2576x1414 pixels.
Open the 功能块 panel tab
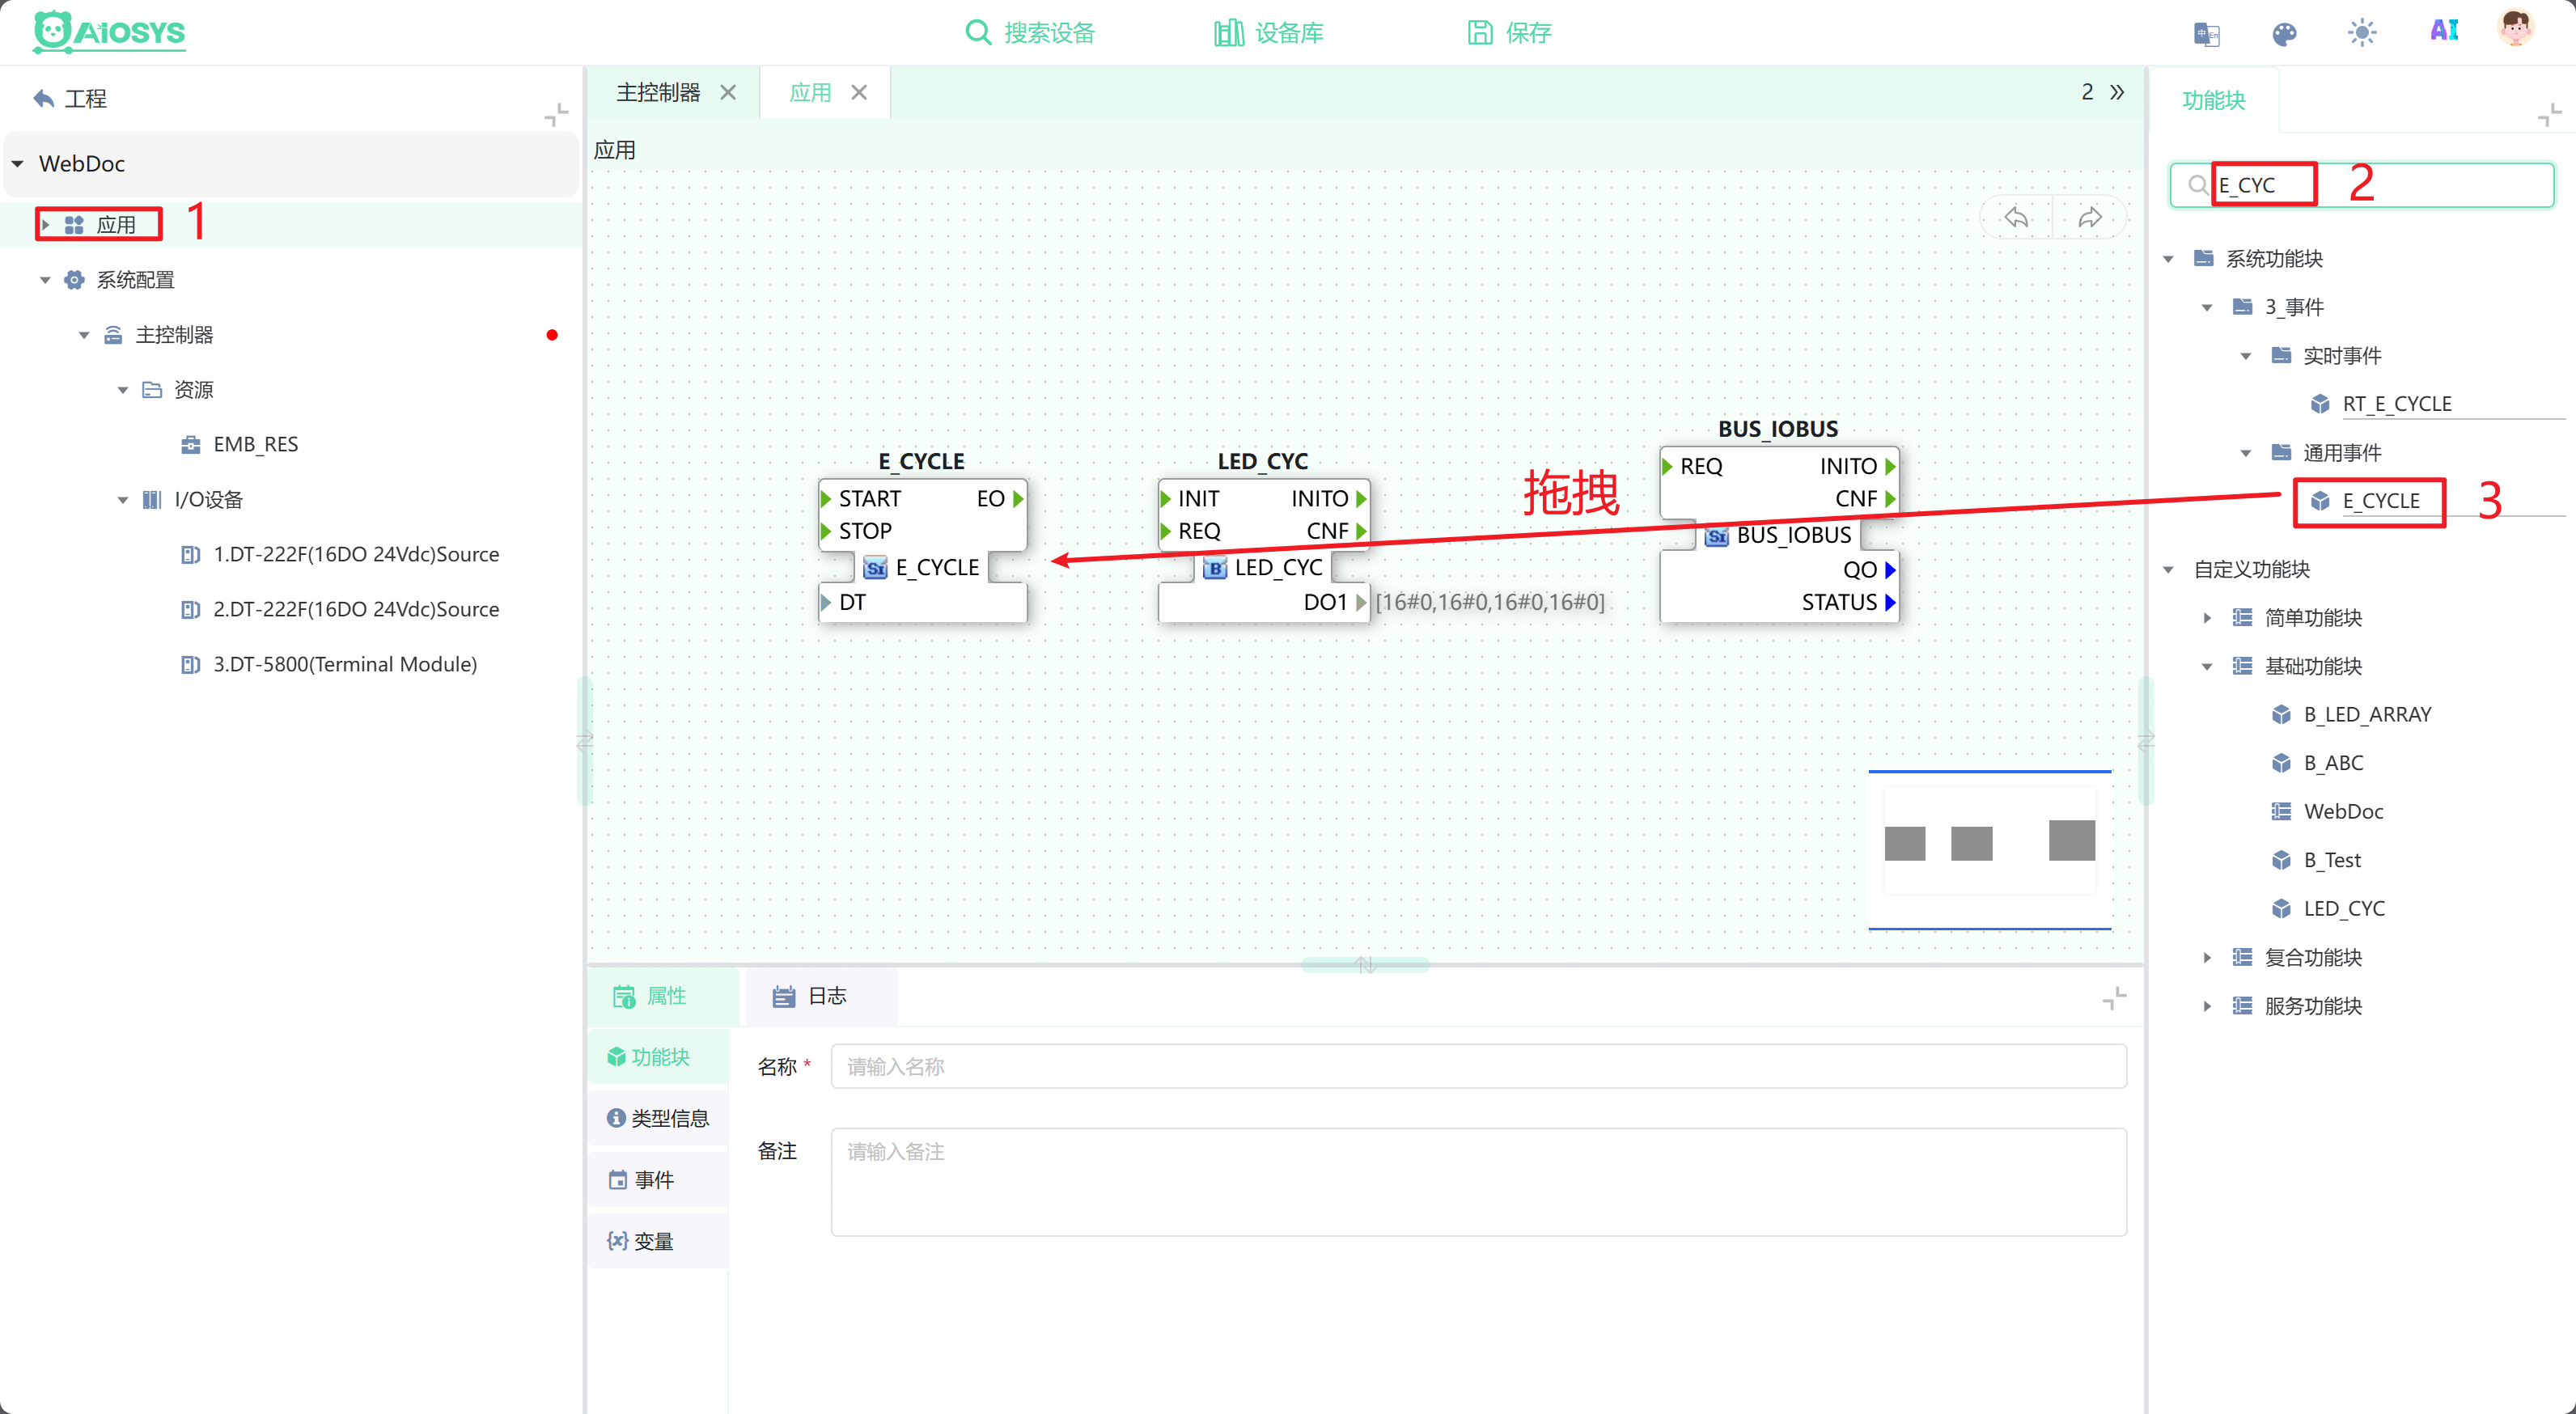click(2214, 100)
